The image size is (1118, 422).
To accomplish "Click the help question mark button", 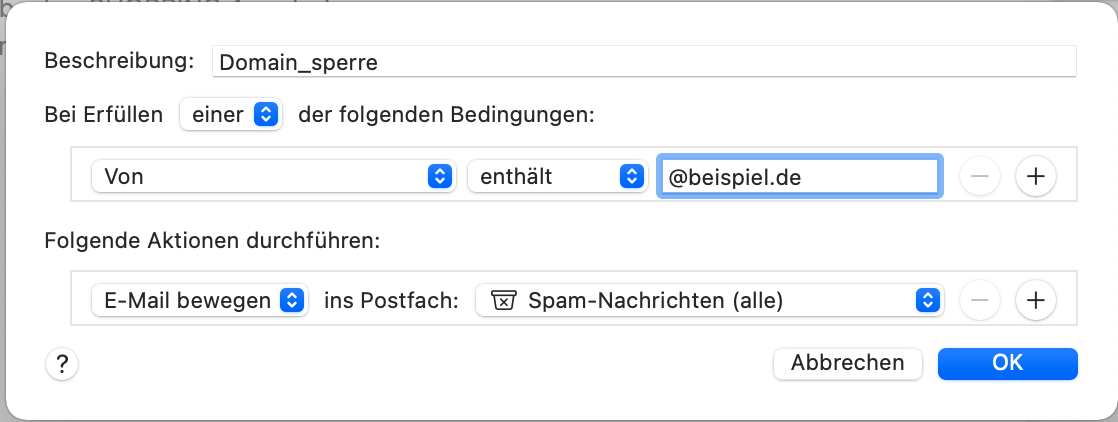I will pyautogui.click(x=62, y=364).
